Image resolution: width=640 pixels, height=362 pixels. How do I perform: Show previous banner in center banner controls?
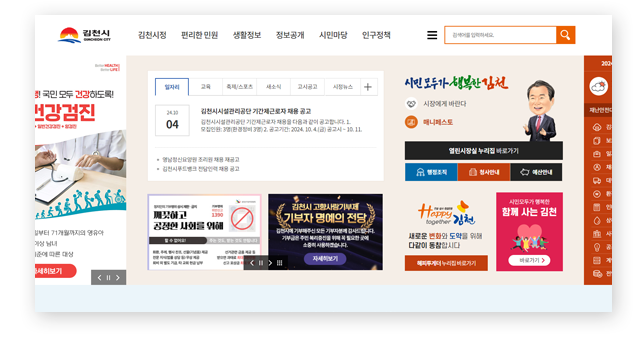coord(252,263)
